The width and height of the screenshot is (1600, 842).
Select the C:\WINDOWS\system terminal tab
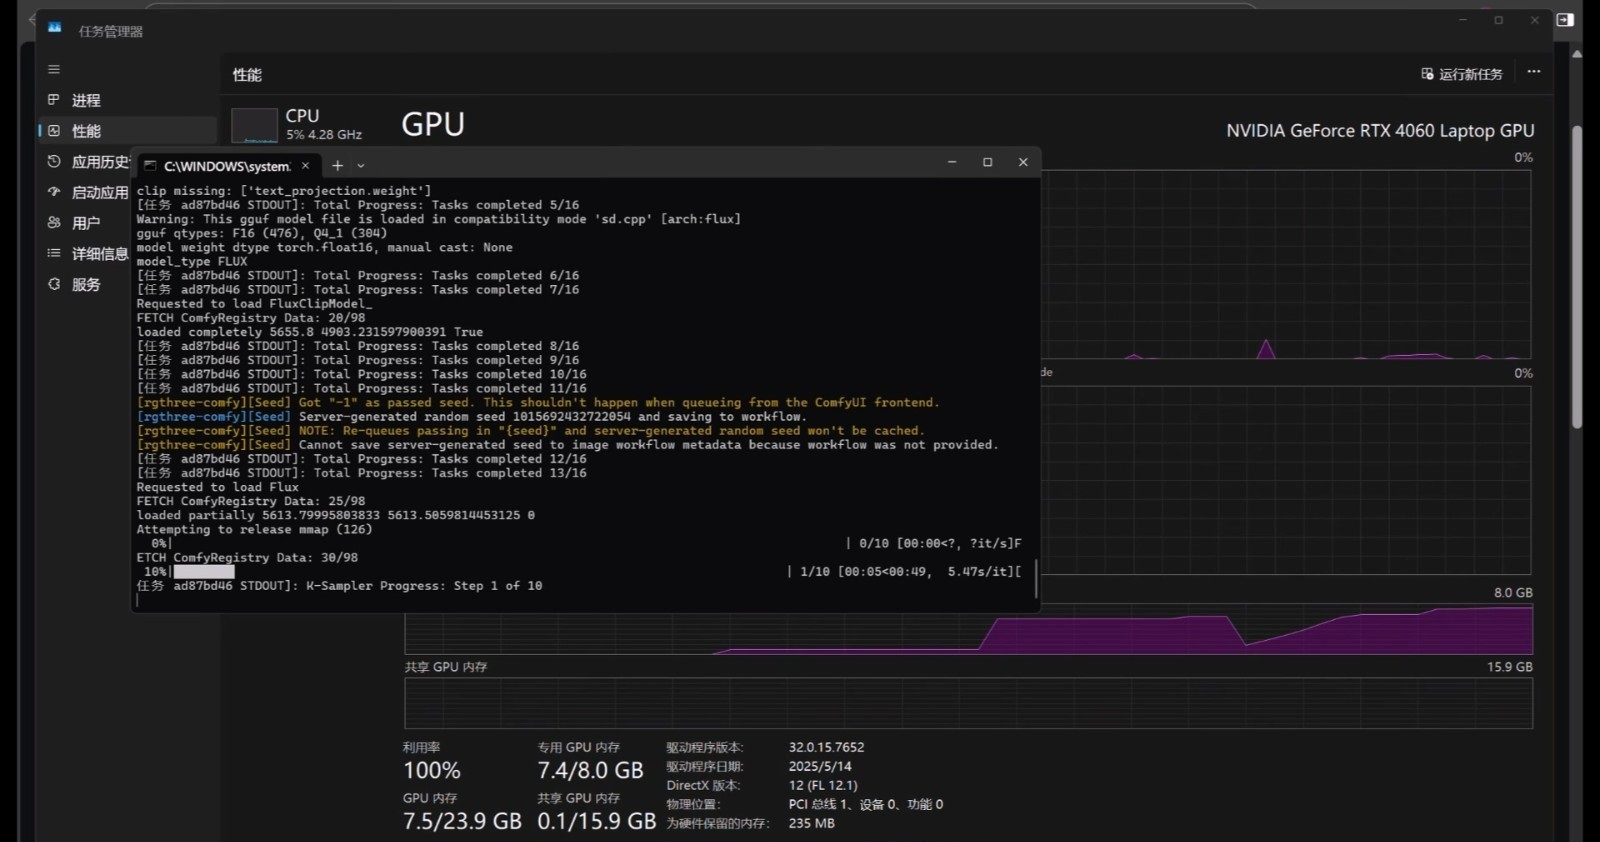click(x=225, y=166)
